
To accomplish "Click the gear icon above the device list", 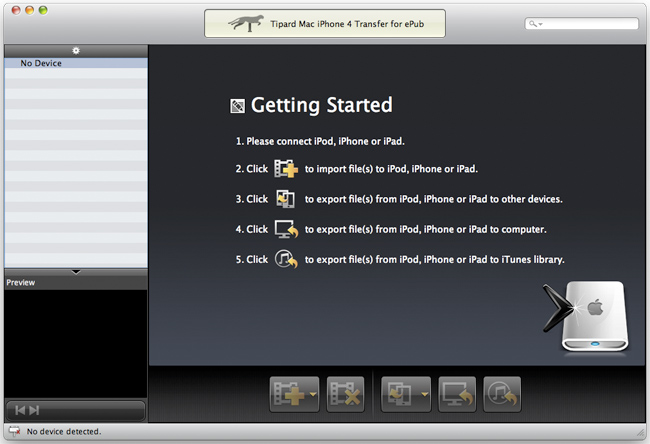I will tap(76, 51).
